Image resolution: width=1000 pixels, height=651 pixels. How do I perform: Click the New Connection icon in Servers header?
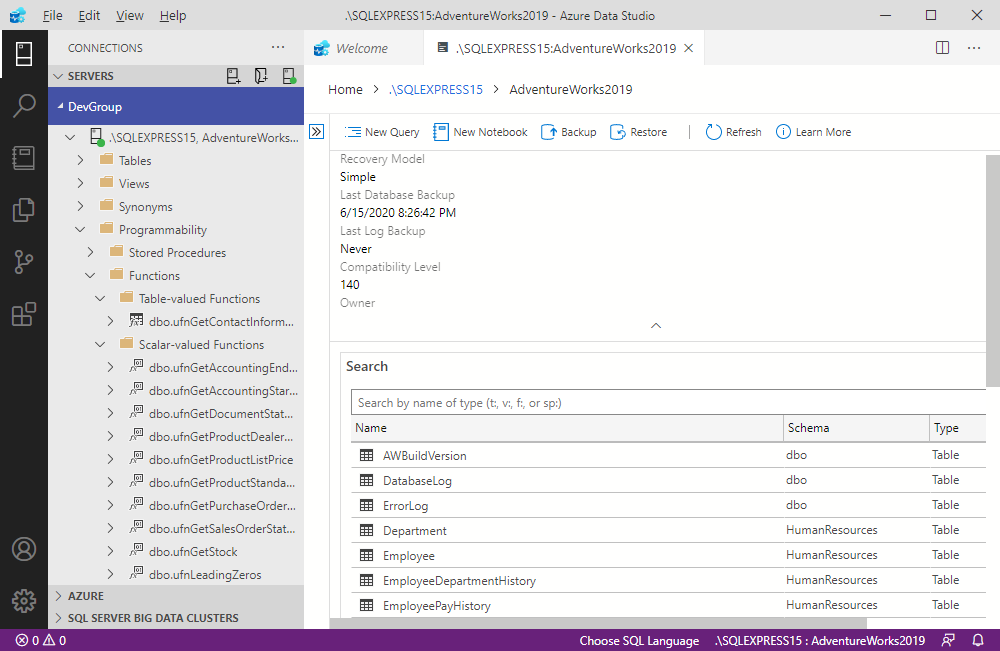[233, 77]
